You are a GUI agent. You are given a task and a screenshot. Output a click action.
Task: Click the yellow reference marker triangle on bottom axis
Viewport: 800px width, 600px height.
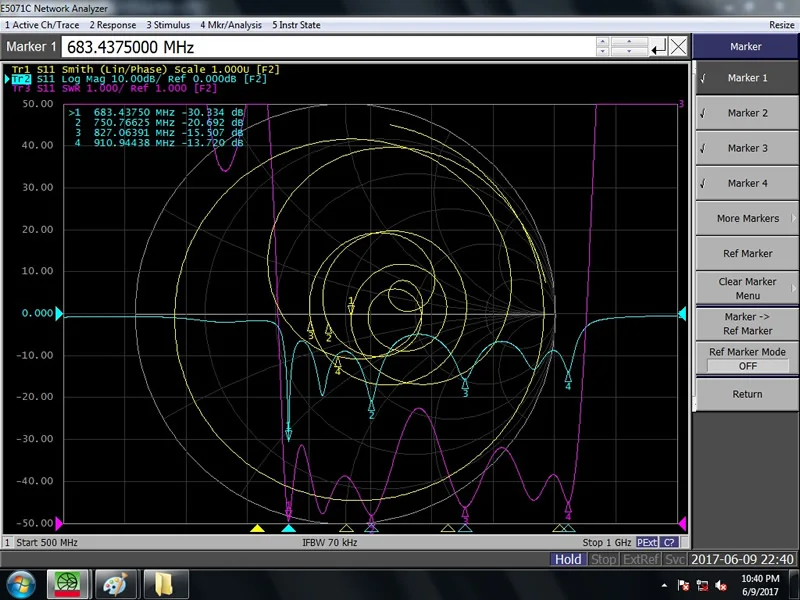tap(257, 528)
